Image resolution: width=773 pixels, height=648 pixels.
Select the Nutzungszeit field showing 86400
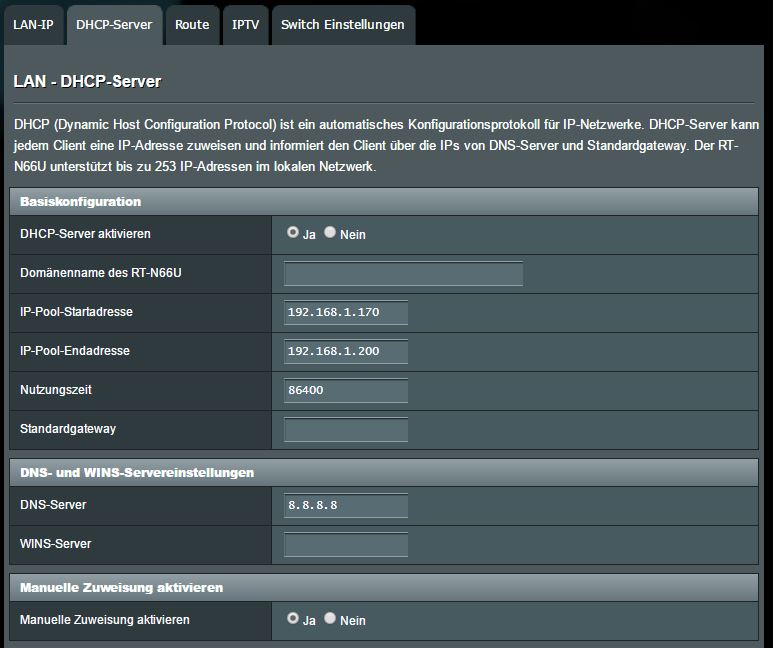[346, 391]
